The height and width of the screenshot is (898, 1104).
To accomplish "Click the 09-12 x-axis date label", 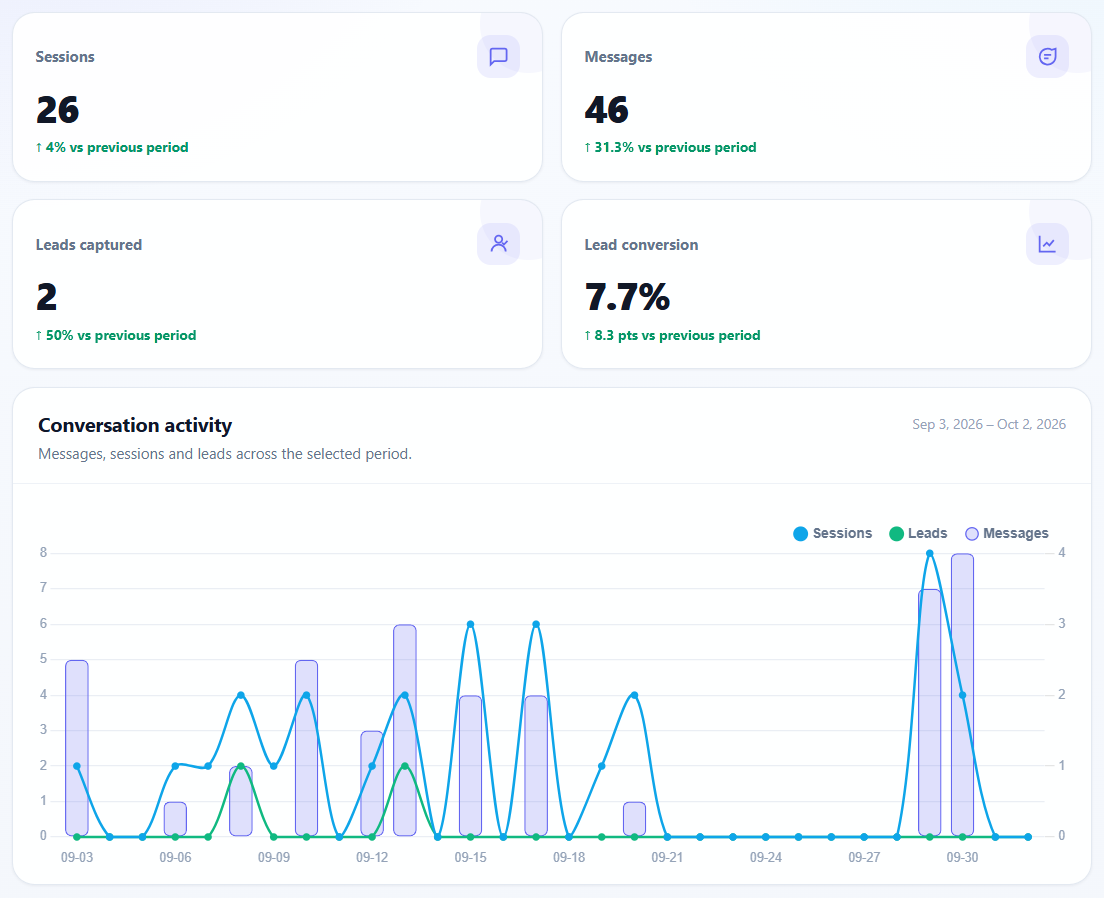I will 372,857.
